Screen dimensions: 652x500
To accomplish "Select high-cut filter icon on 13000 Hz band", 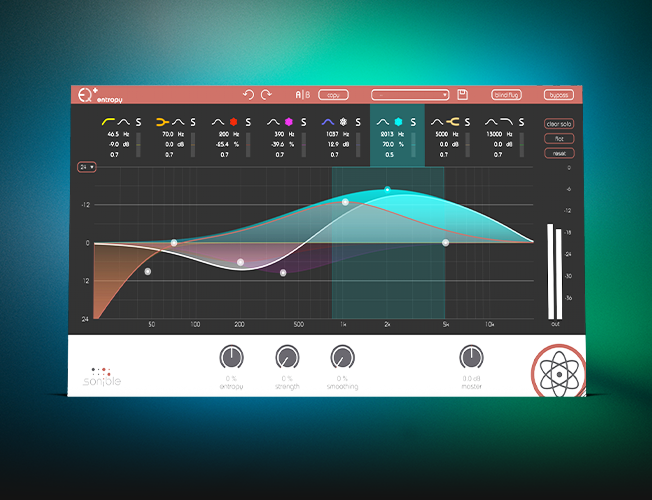I will tap(506, 122).
